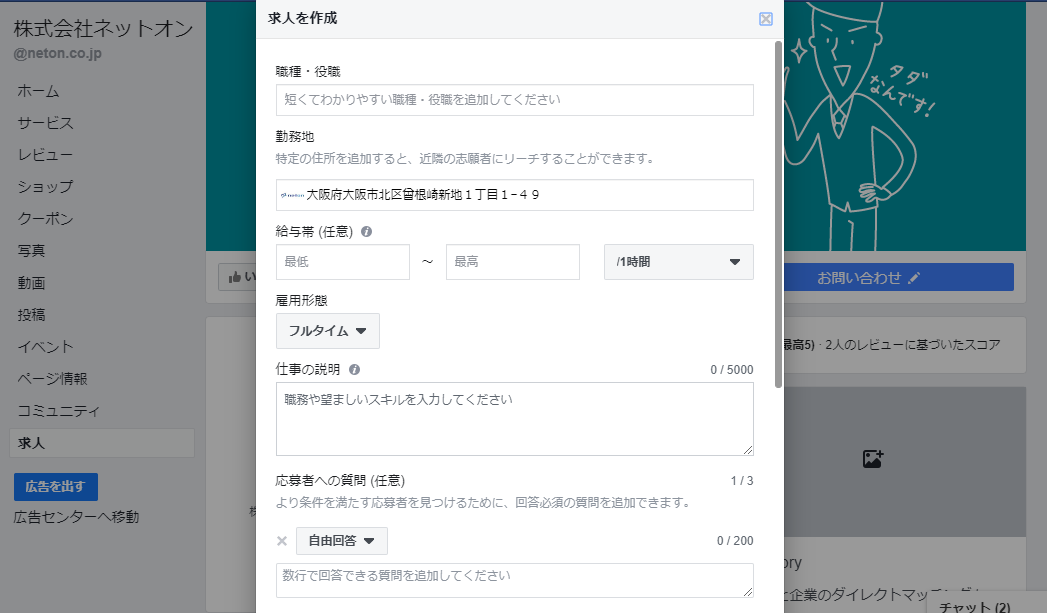Remove the 自由回答 question via X icon
This screenshot has width=1047, height=613.
pos(281,541)
